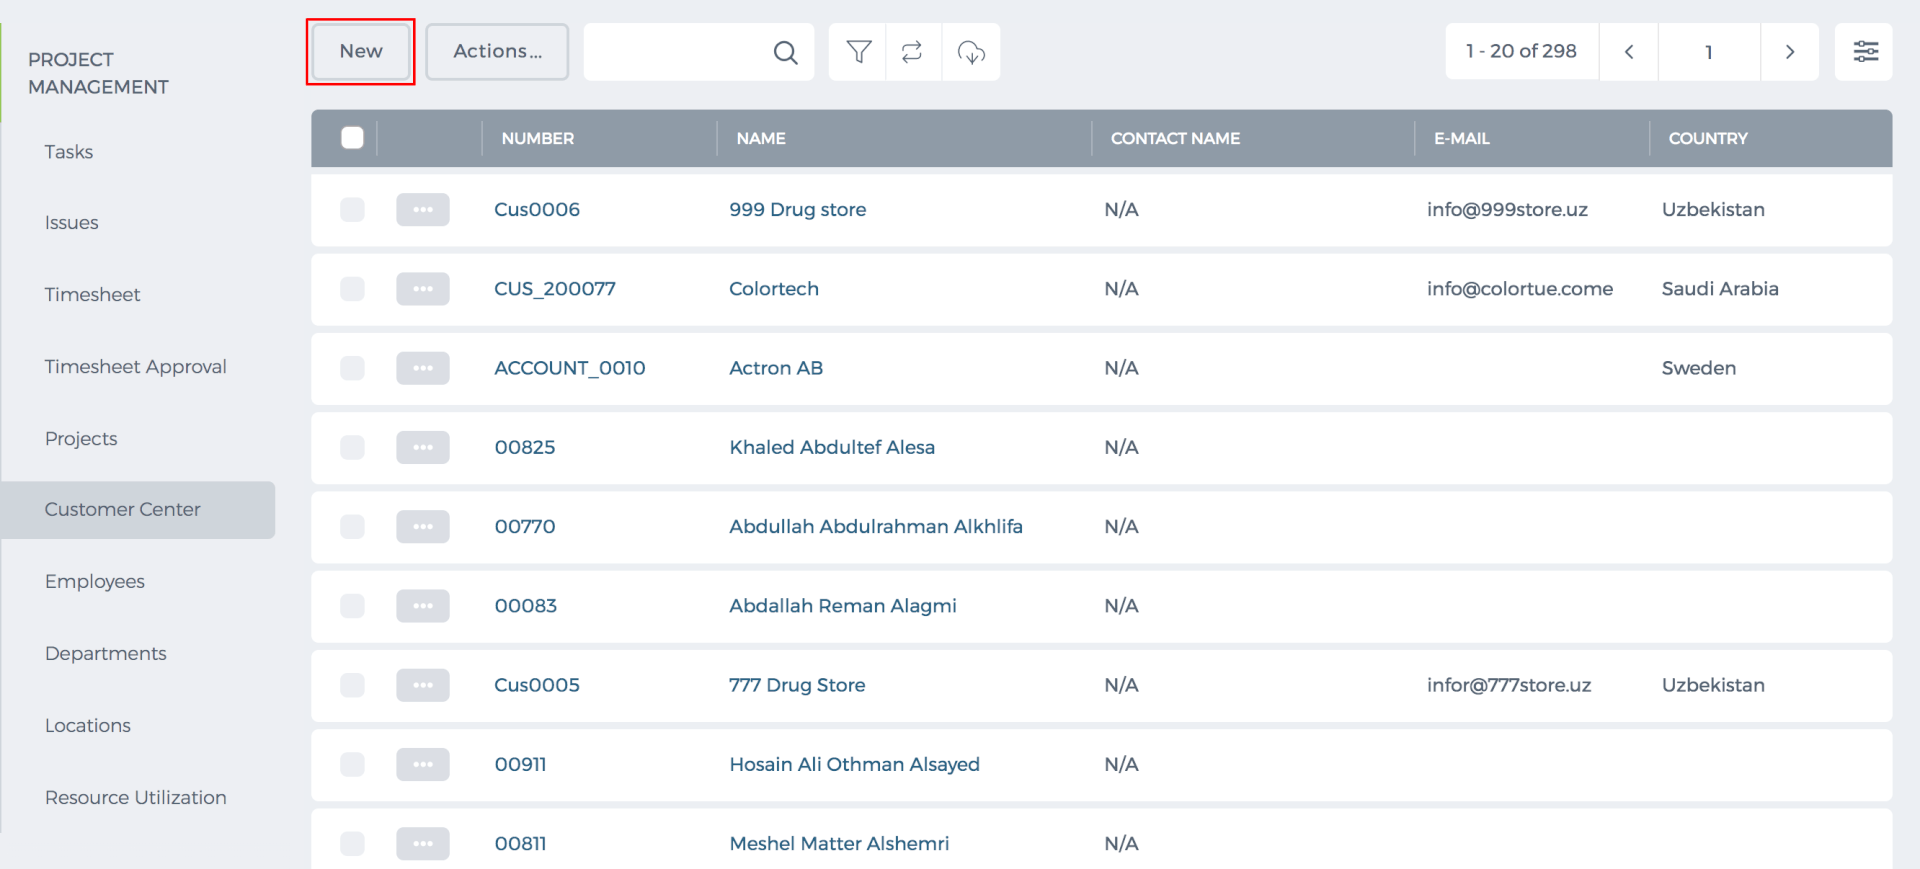
Task: Click the New button
Action: click(361, 52)
